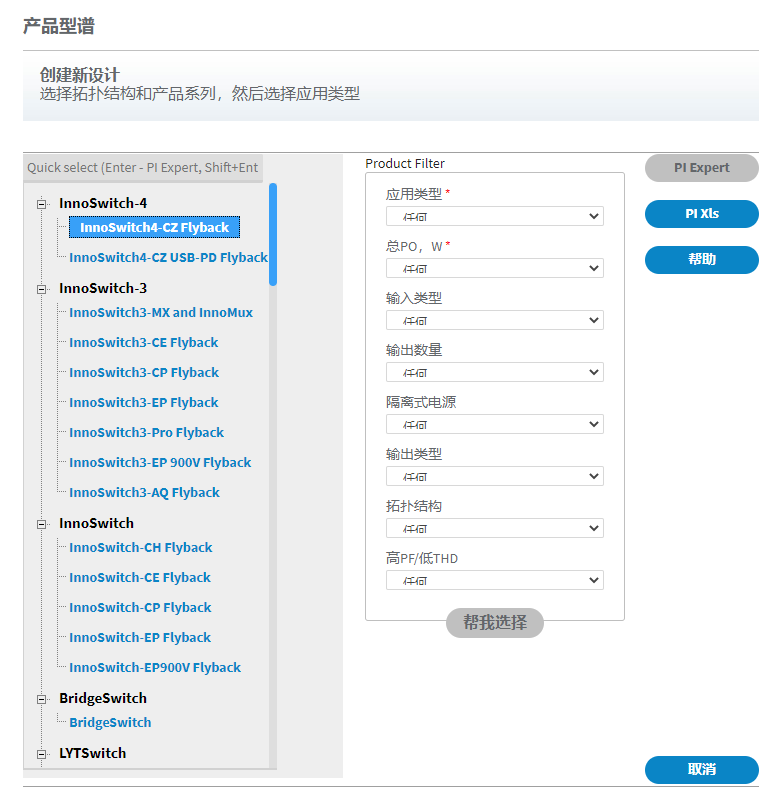Click the InnoSwitch group label
The height and width of the screenshot is (795, 778).
[x=96, y=523]
